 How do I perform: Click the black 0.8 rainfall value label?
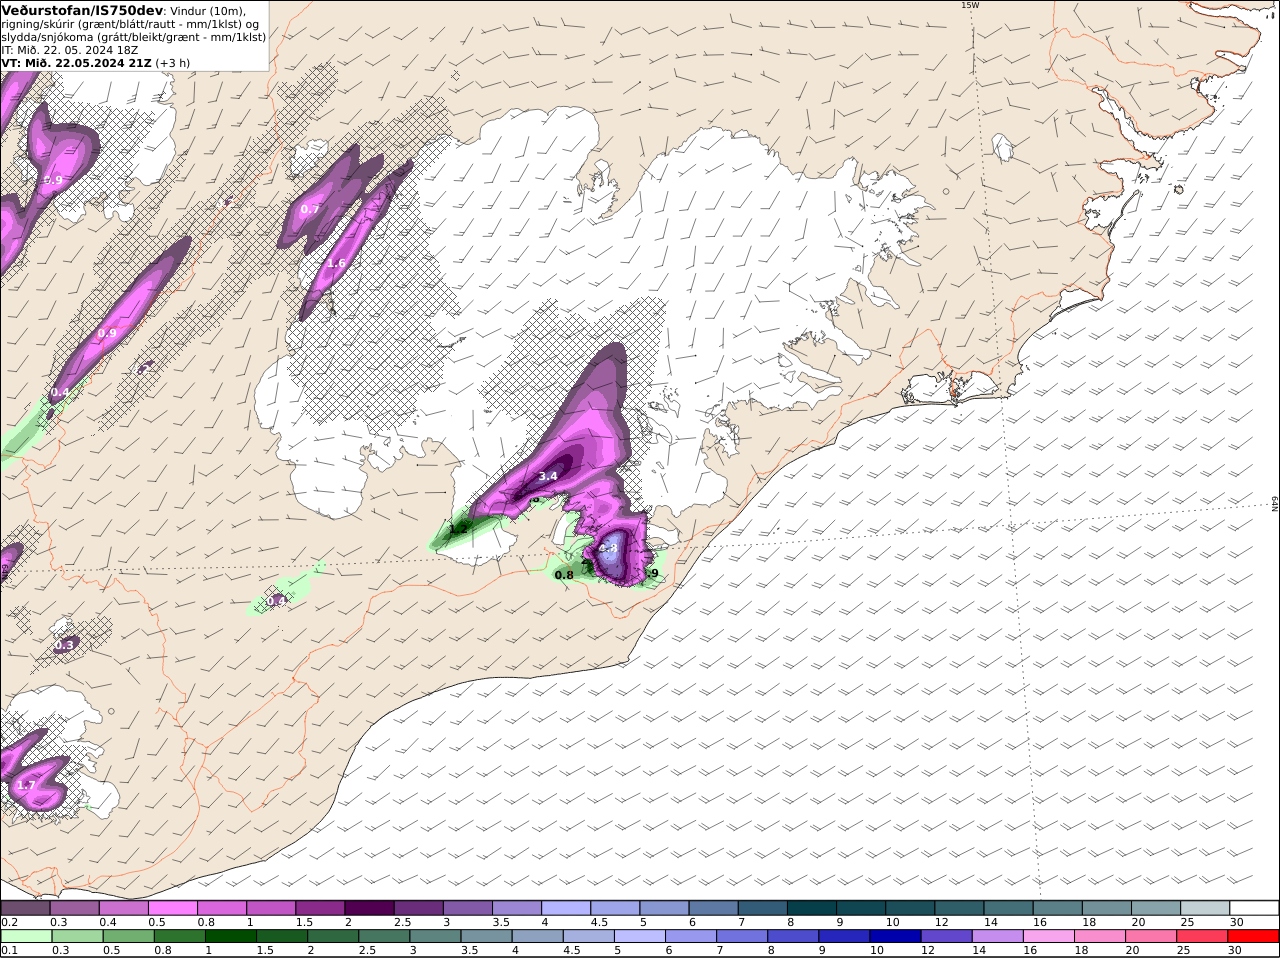[x=564, y=575]
